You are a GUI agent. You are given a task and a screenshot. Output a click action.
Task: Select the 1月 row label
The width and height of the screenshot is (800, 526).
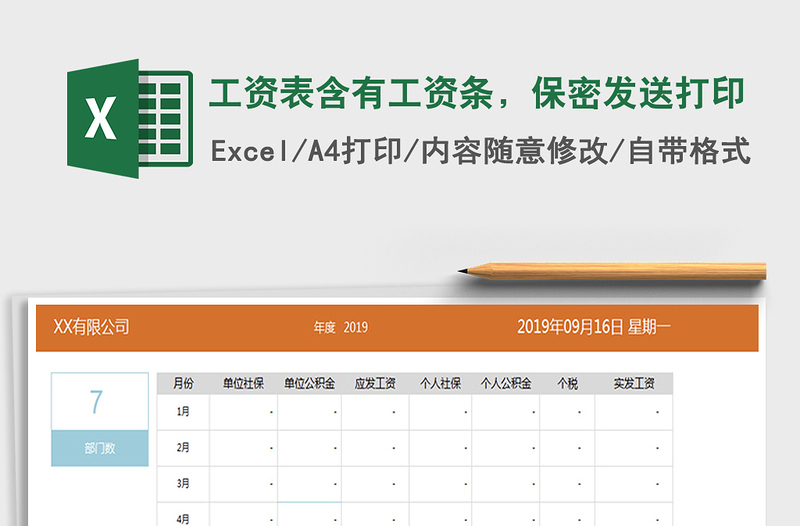coord(183,412)
